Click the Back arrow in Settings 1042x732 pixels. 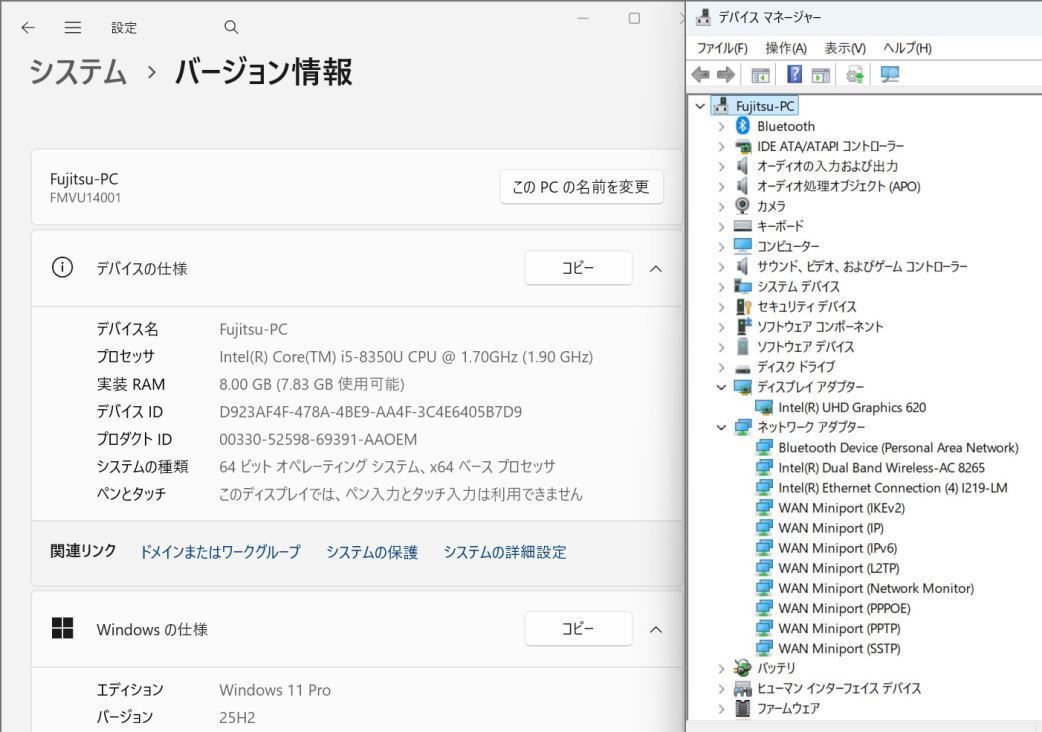[x=27, y=28]
